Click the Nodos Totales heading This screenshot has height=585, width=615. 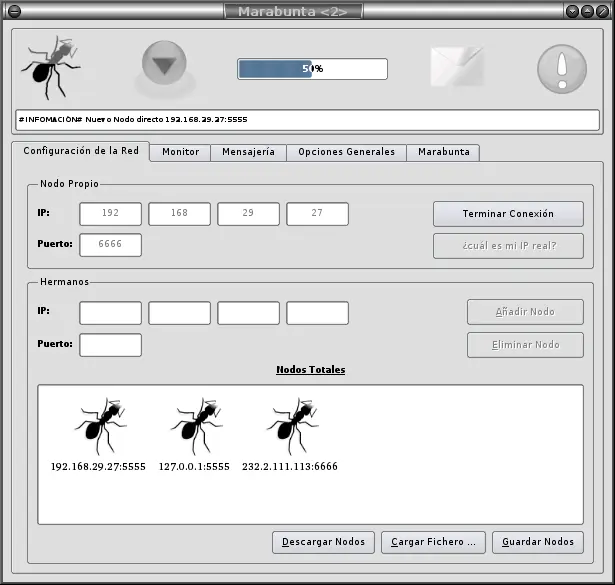tap(311, 370)
